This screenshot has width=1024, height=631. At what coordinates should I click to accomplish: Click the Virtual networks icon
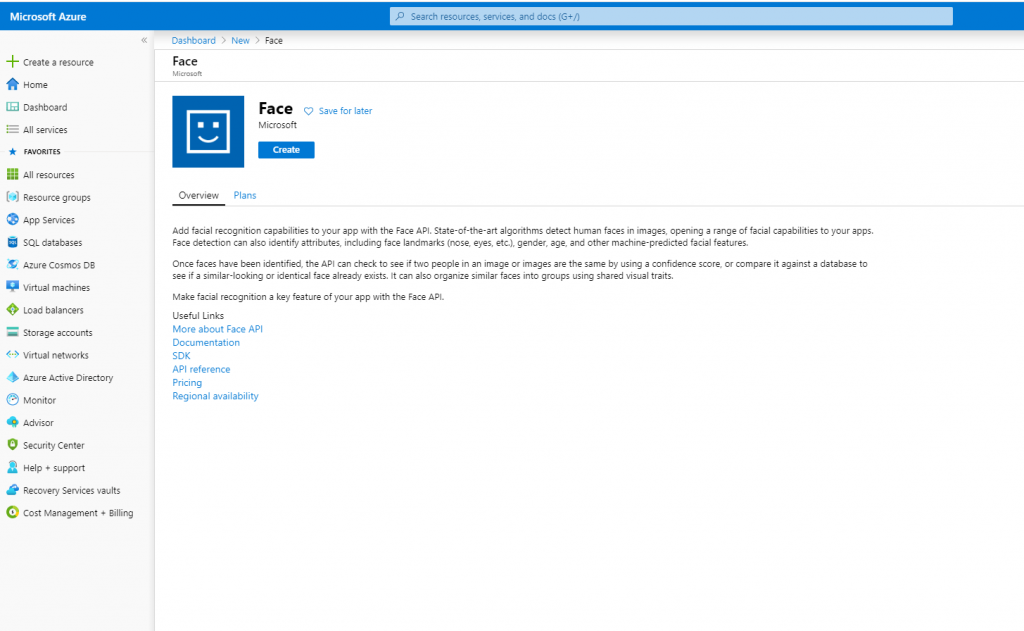[x=12, y=355]
